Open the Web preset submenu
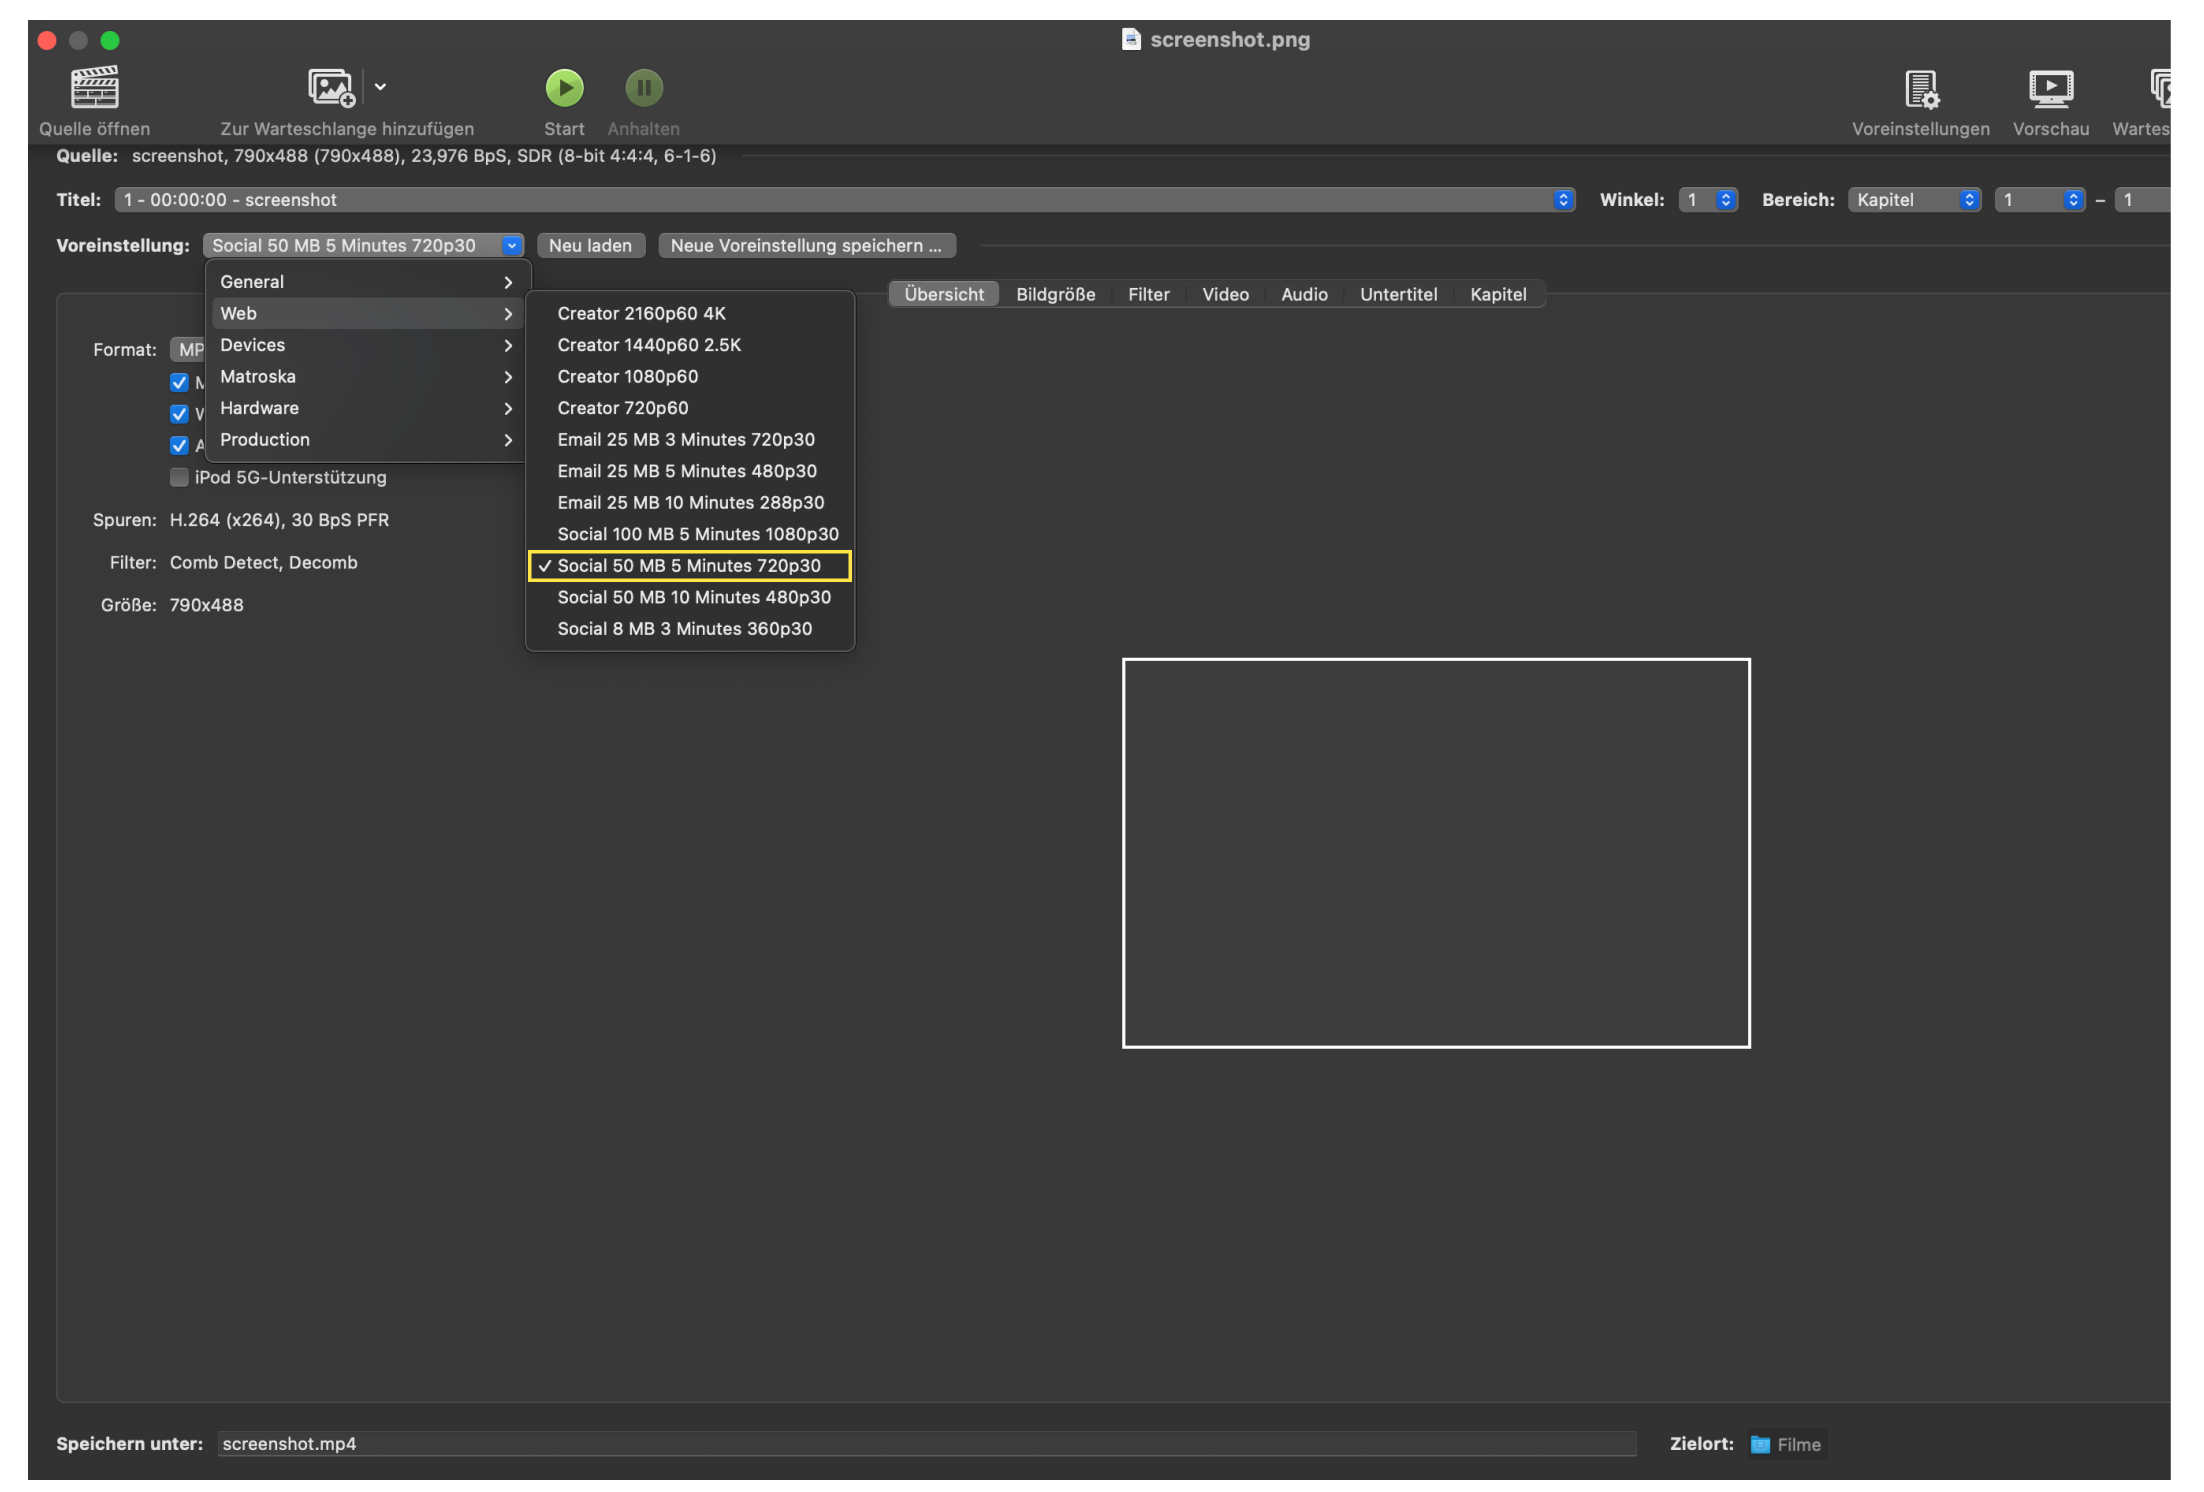 pyautogui.click(x=367, y=314)
